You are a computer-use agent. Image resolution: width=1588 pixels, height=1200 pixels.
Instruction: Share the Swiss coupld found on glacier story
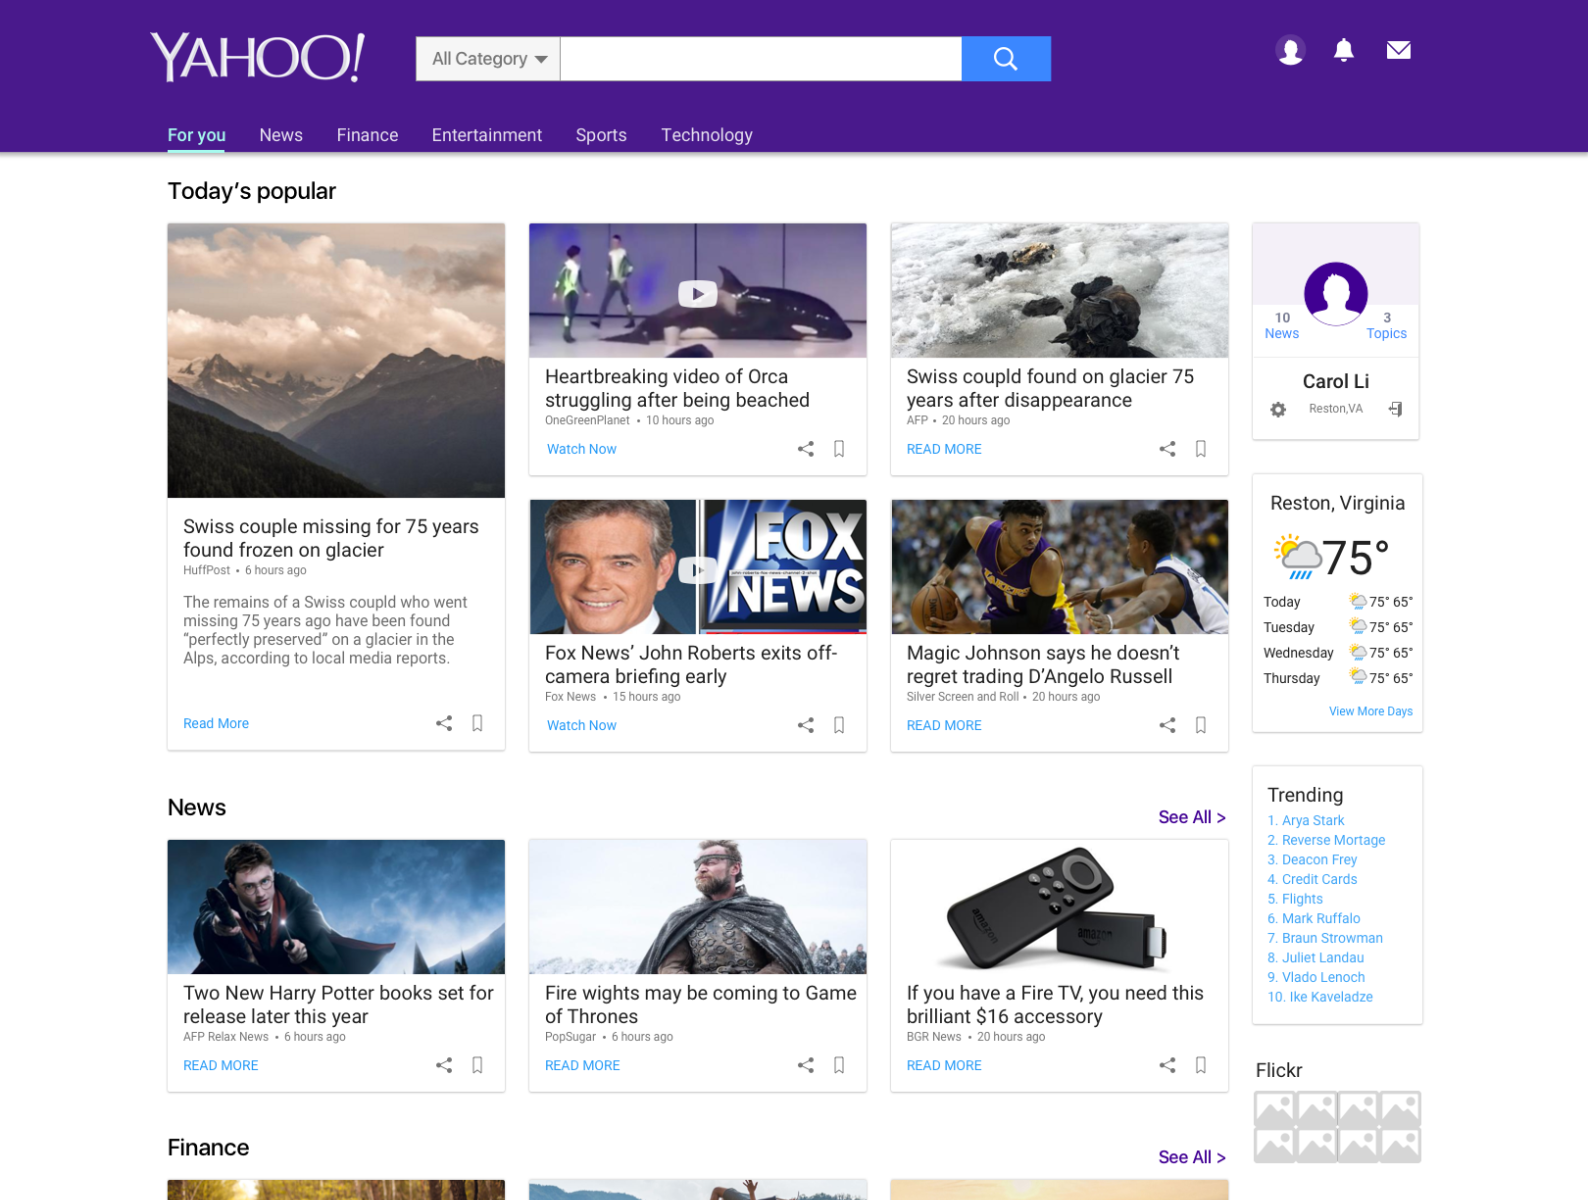pyautogui.click(x=1167, y=449)
